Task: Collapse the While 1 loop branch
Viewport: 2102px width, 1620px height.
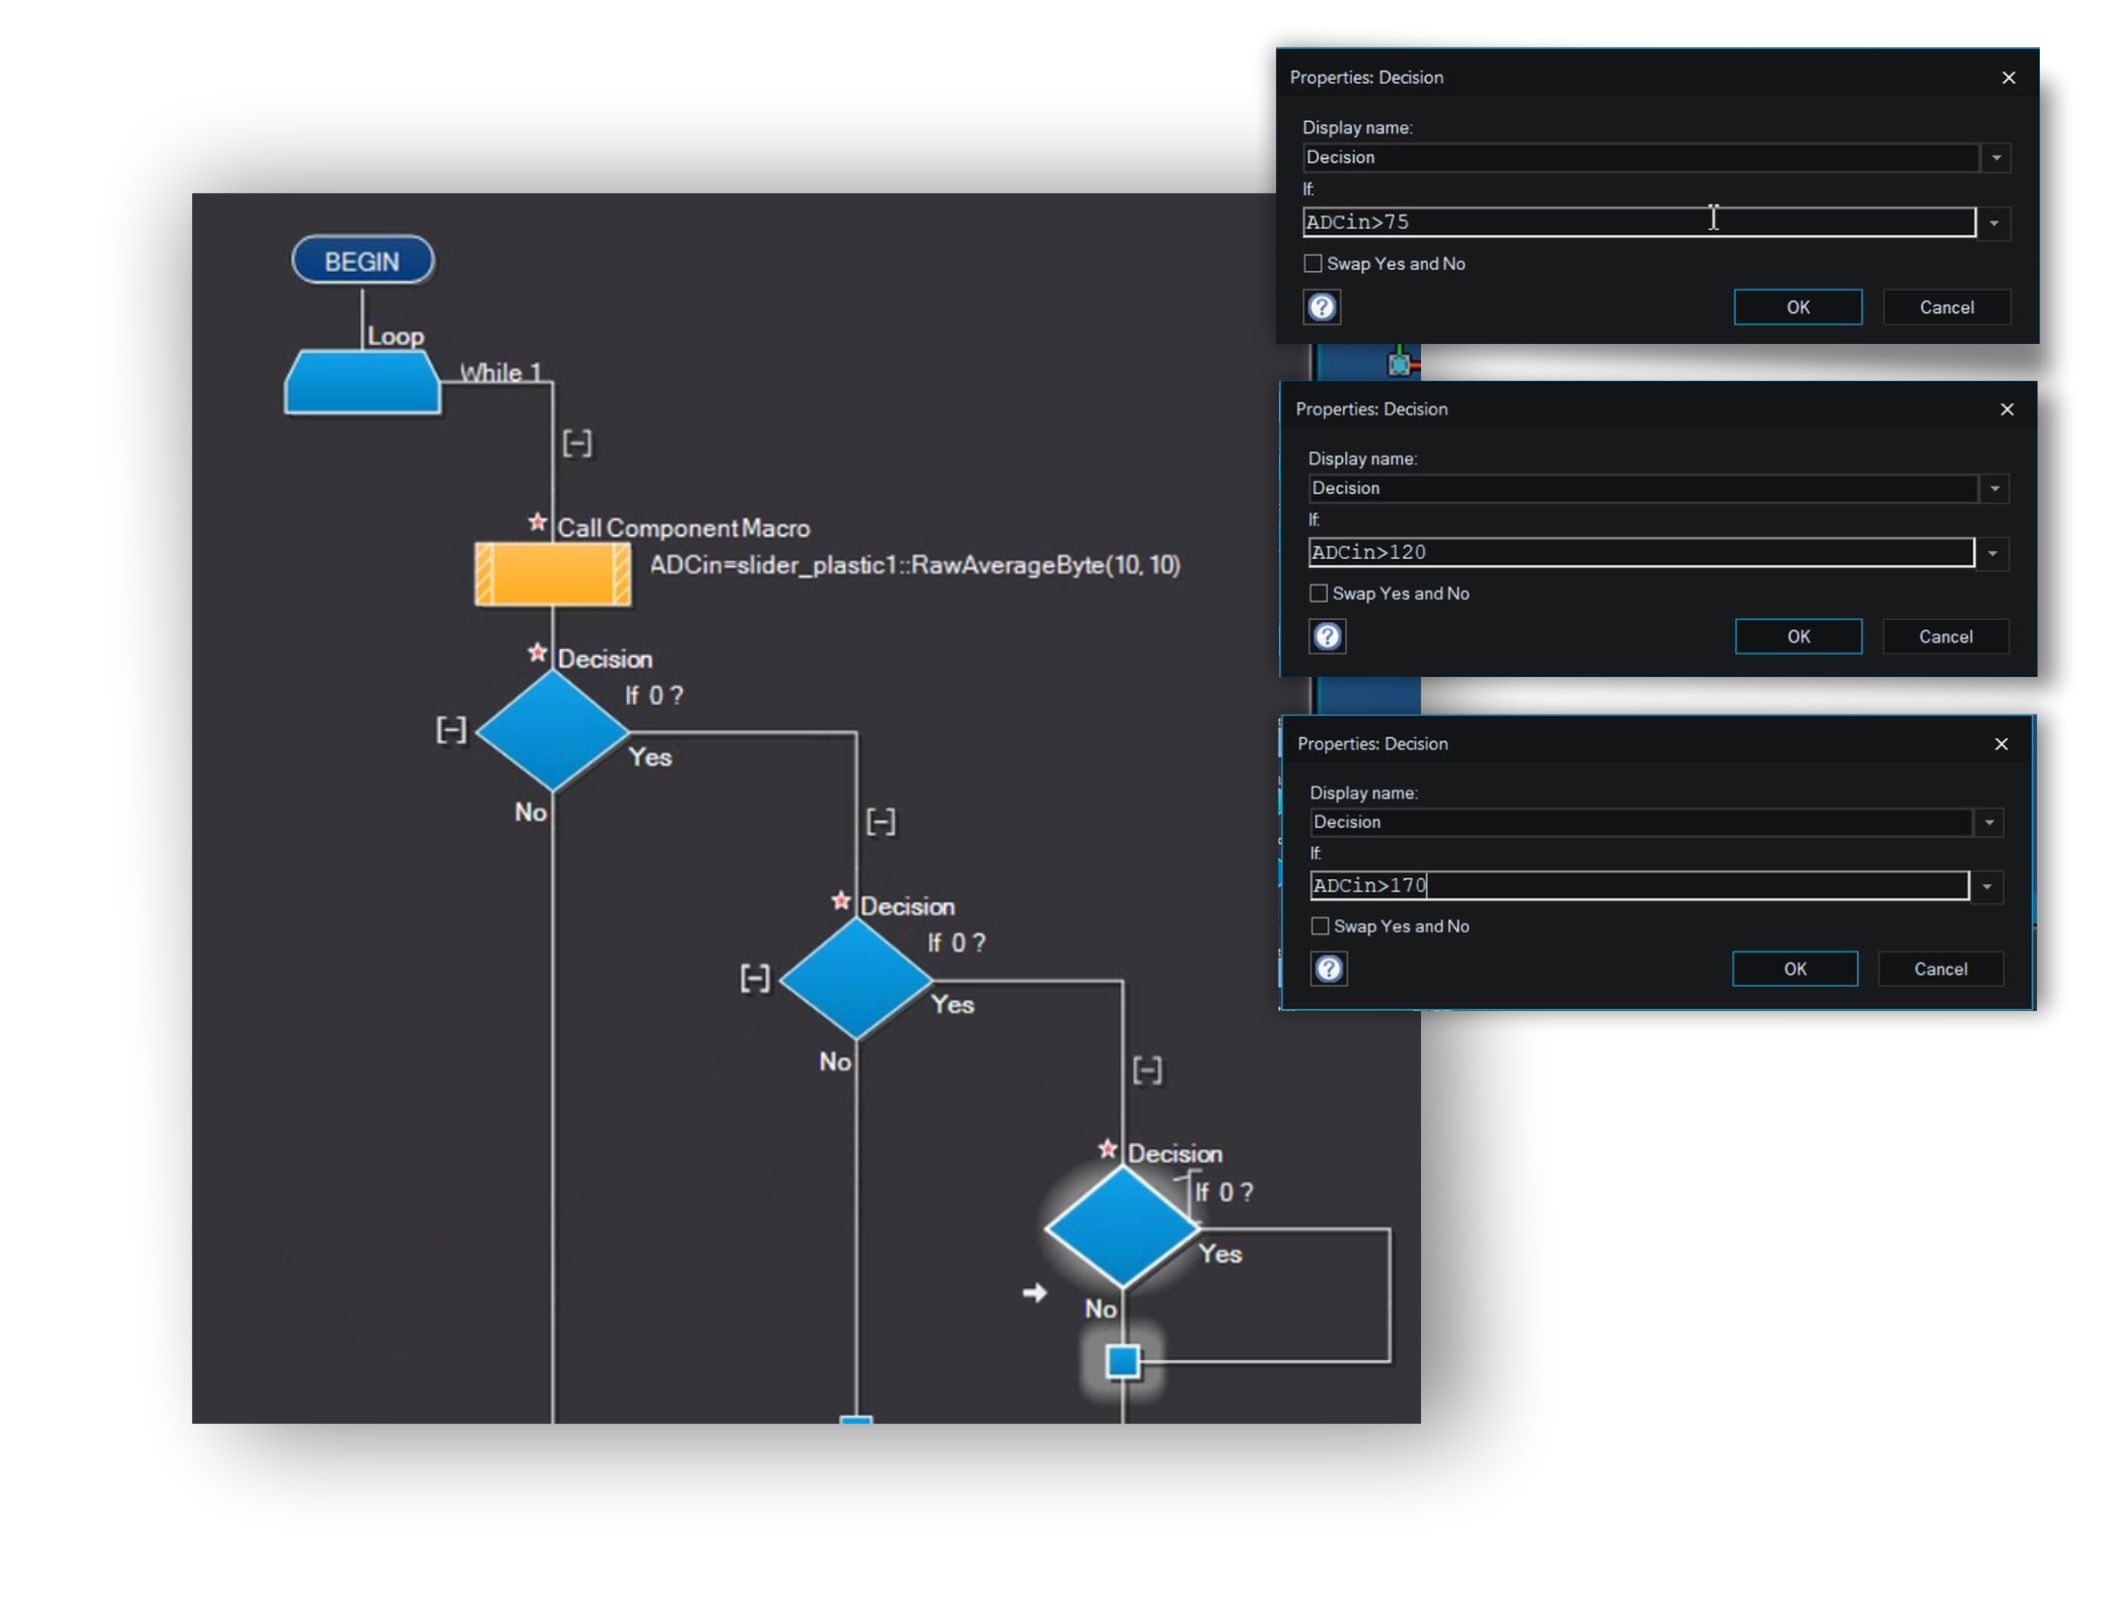Action: pos(577,443)
